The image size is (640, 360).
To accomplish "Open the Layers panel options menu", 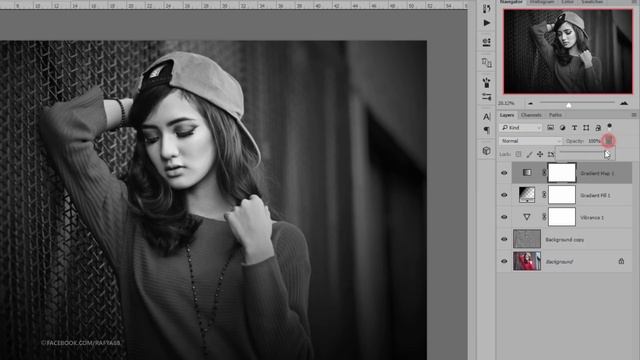I will click(634, 115).
